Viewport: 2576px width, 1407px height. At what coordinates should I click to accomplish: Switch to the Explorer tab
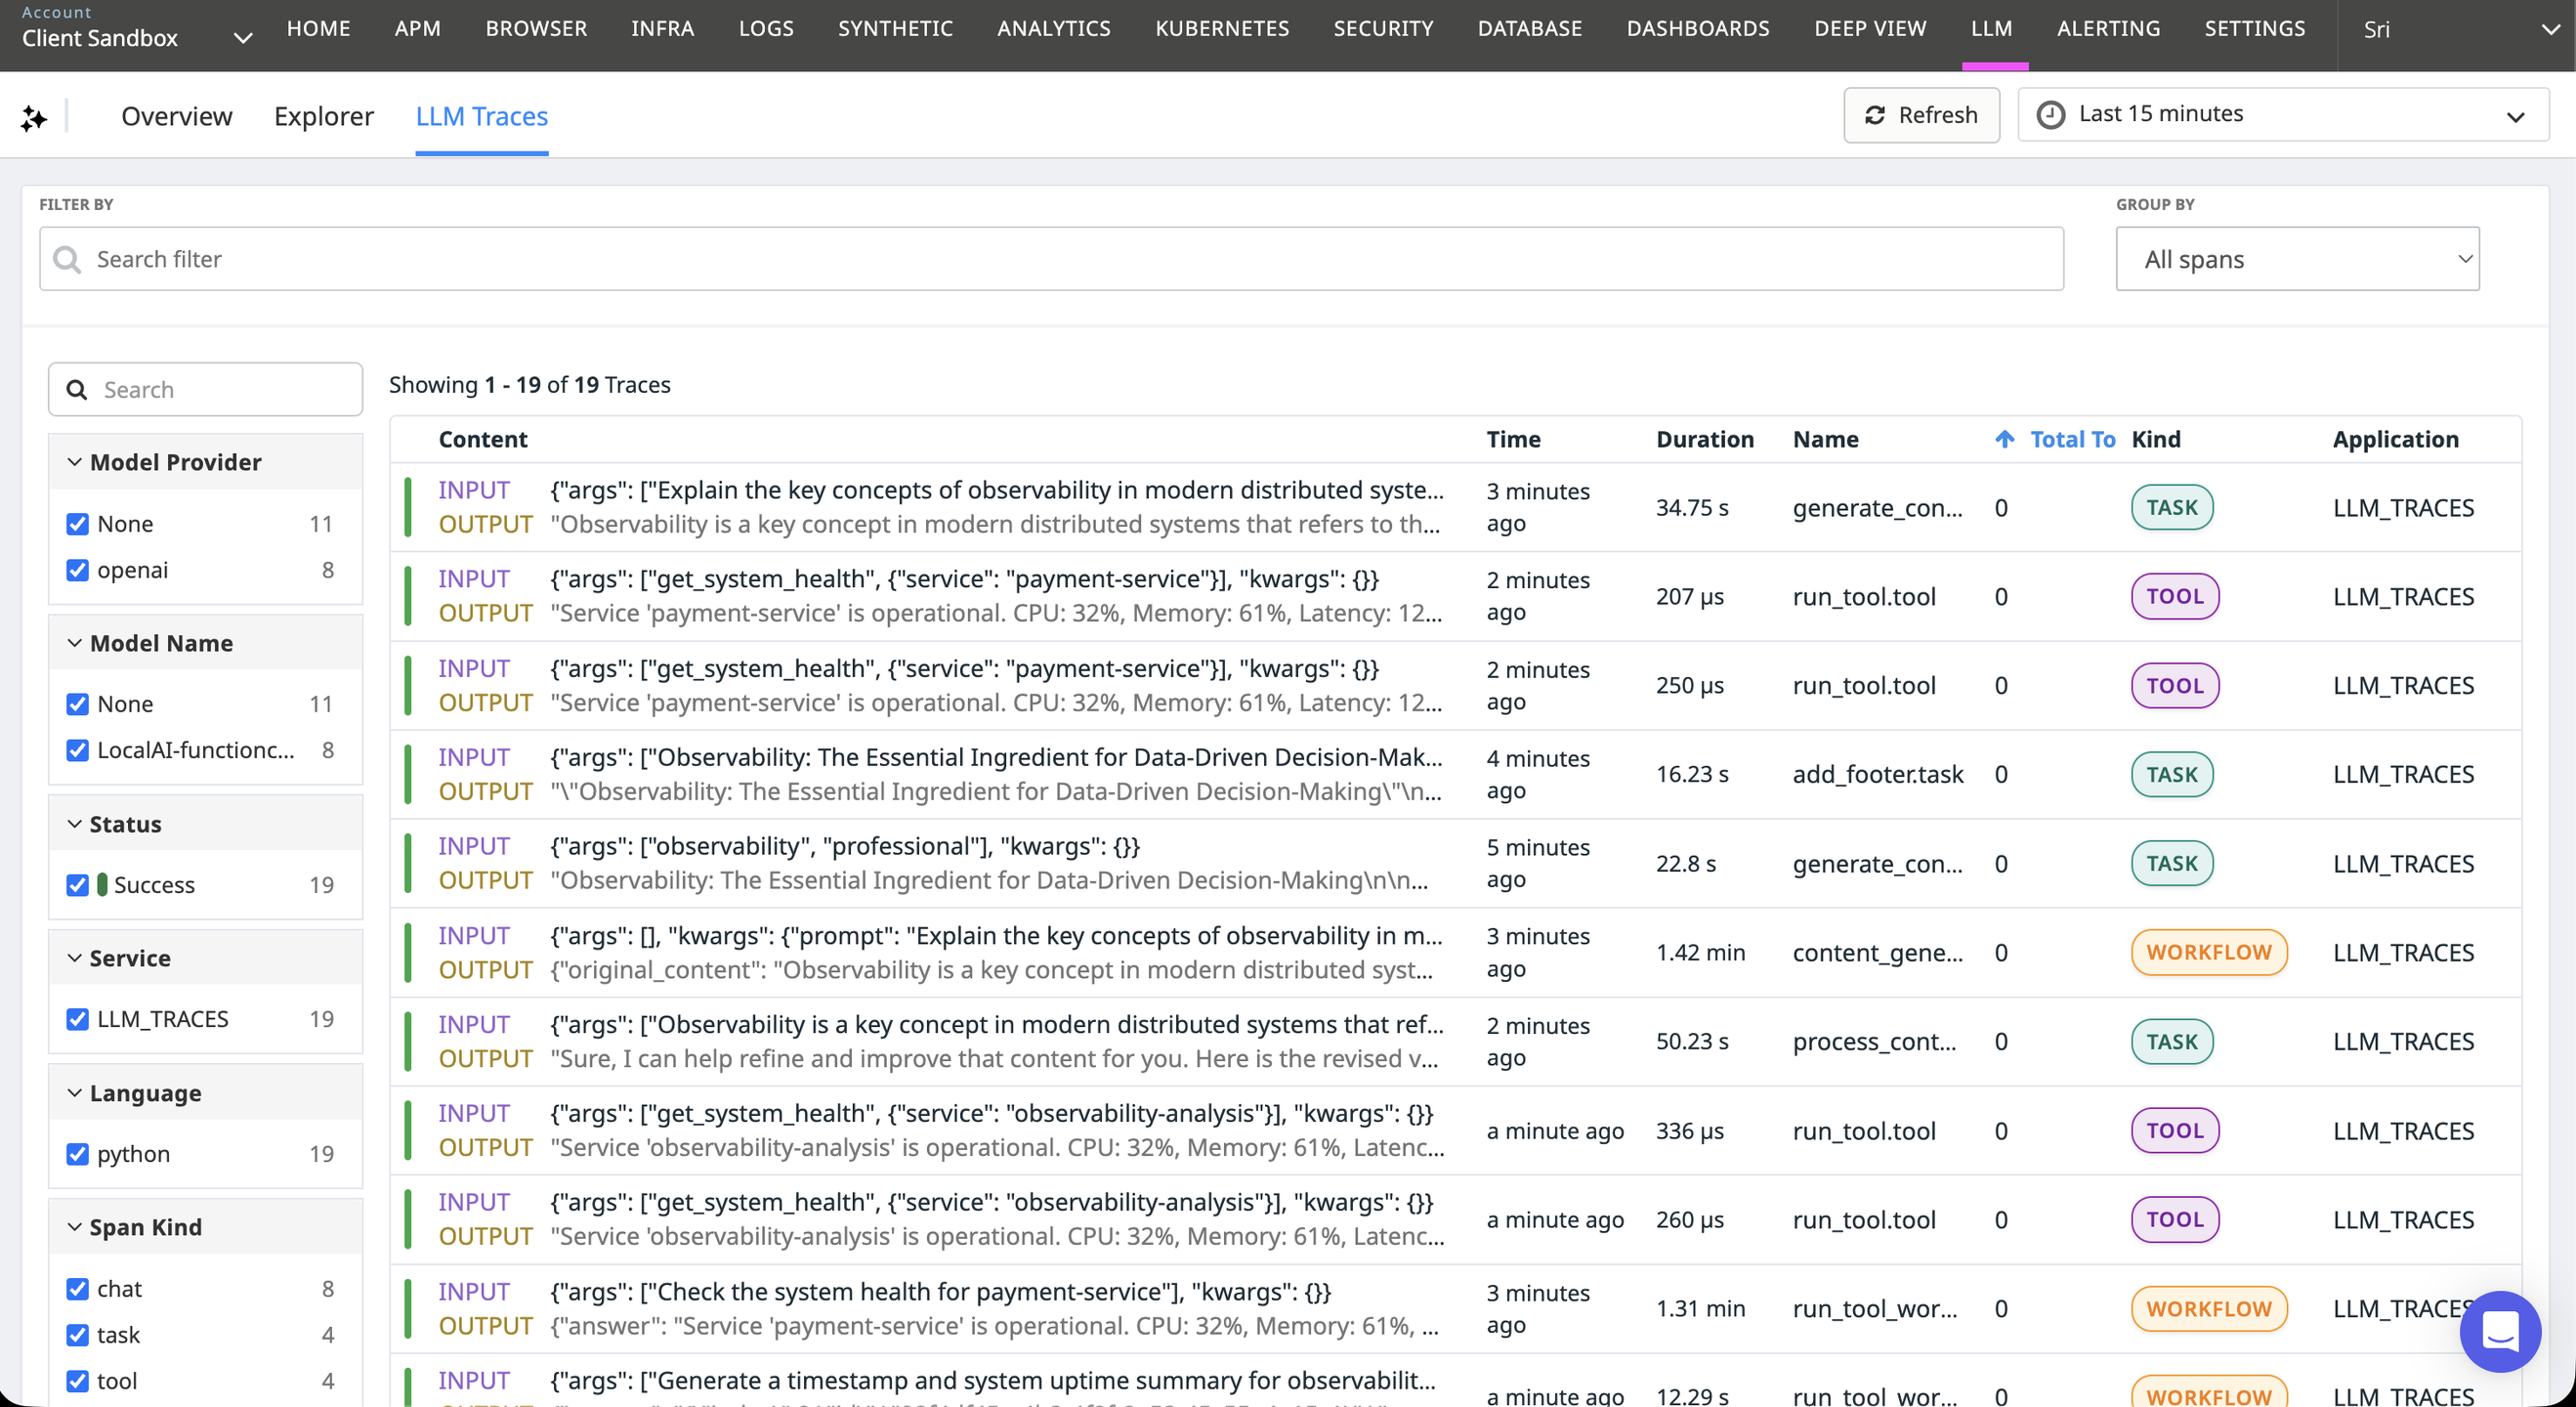coord(324,117)
